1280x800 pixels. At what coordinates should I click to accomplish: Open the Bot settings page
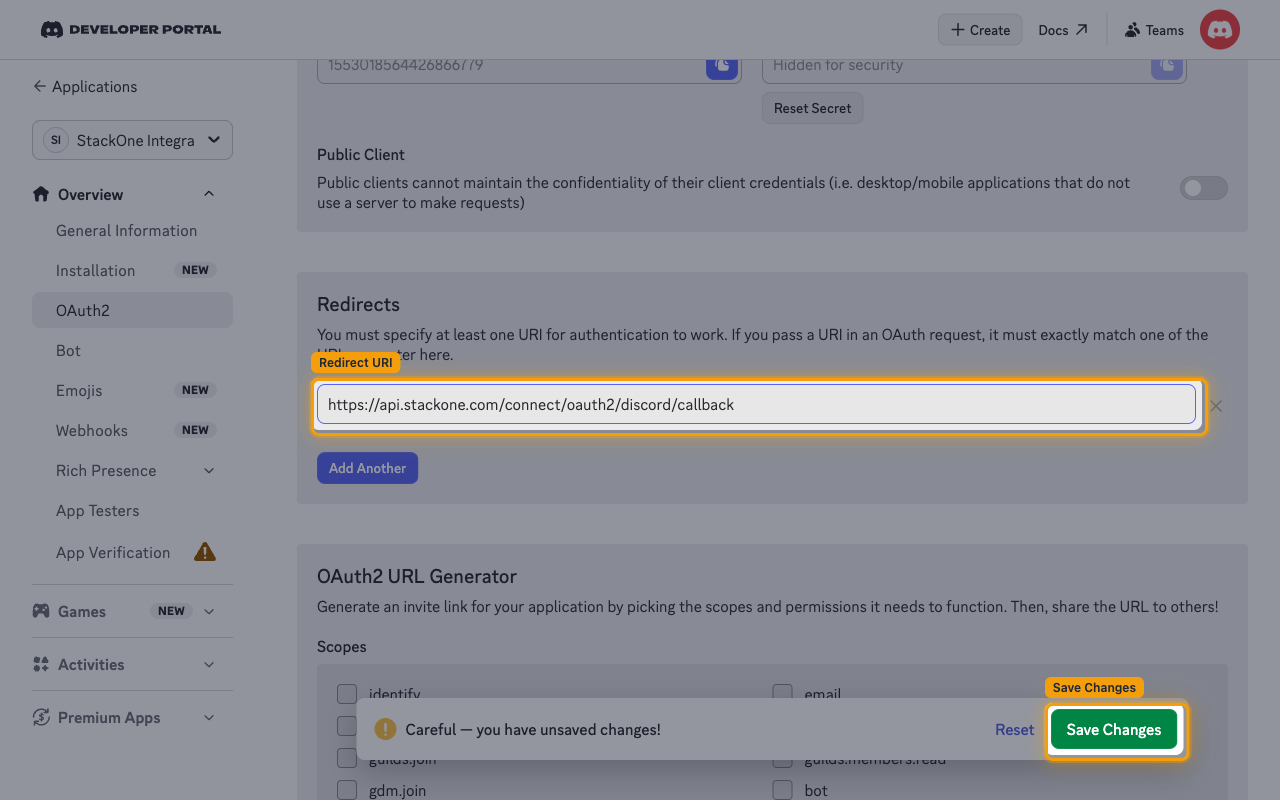coord(68,350)
